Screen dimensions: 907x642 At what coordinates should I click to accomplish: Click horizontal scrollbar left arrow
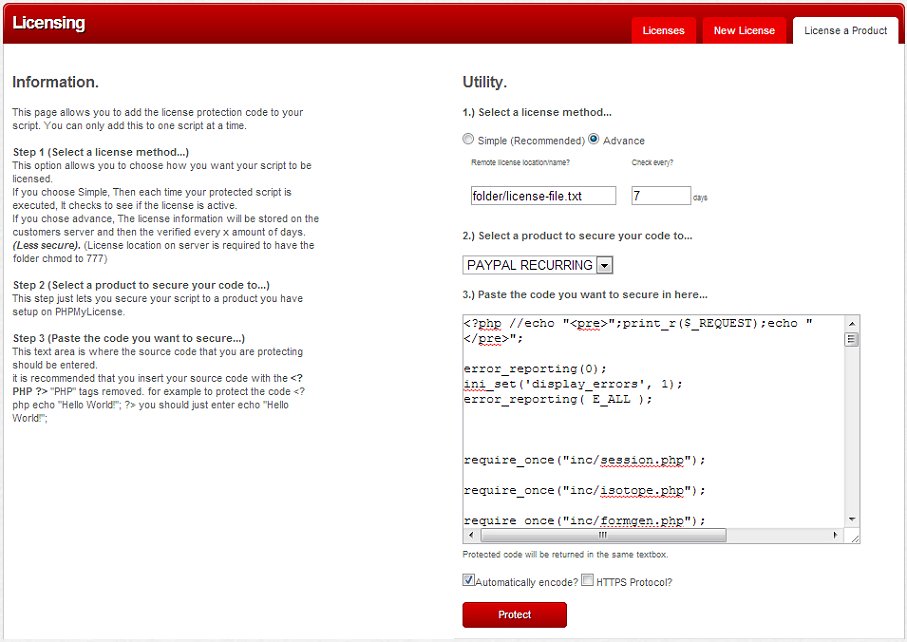[471, 536]
